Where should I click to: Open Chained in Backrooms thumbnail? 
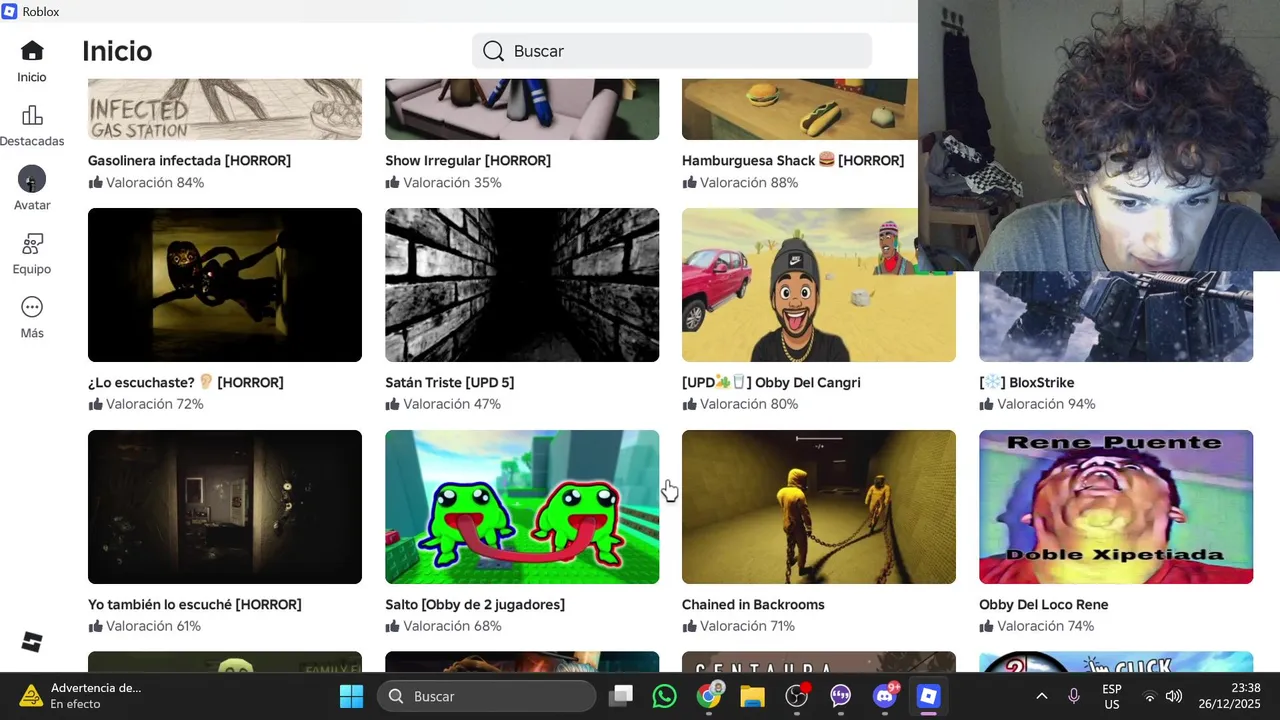point(819,507)
